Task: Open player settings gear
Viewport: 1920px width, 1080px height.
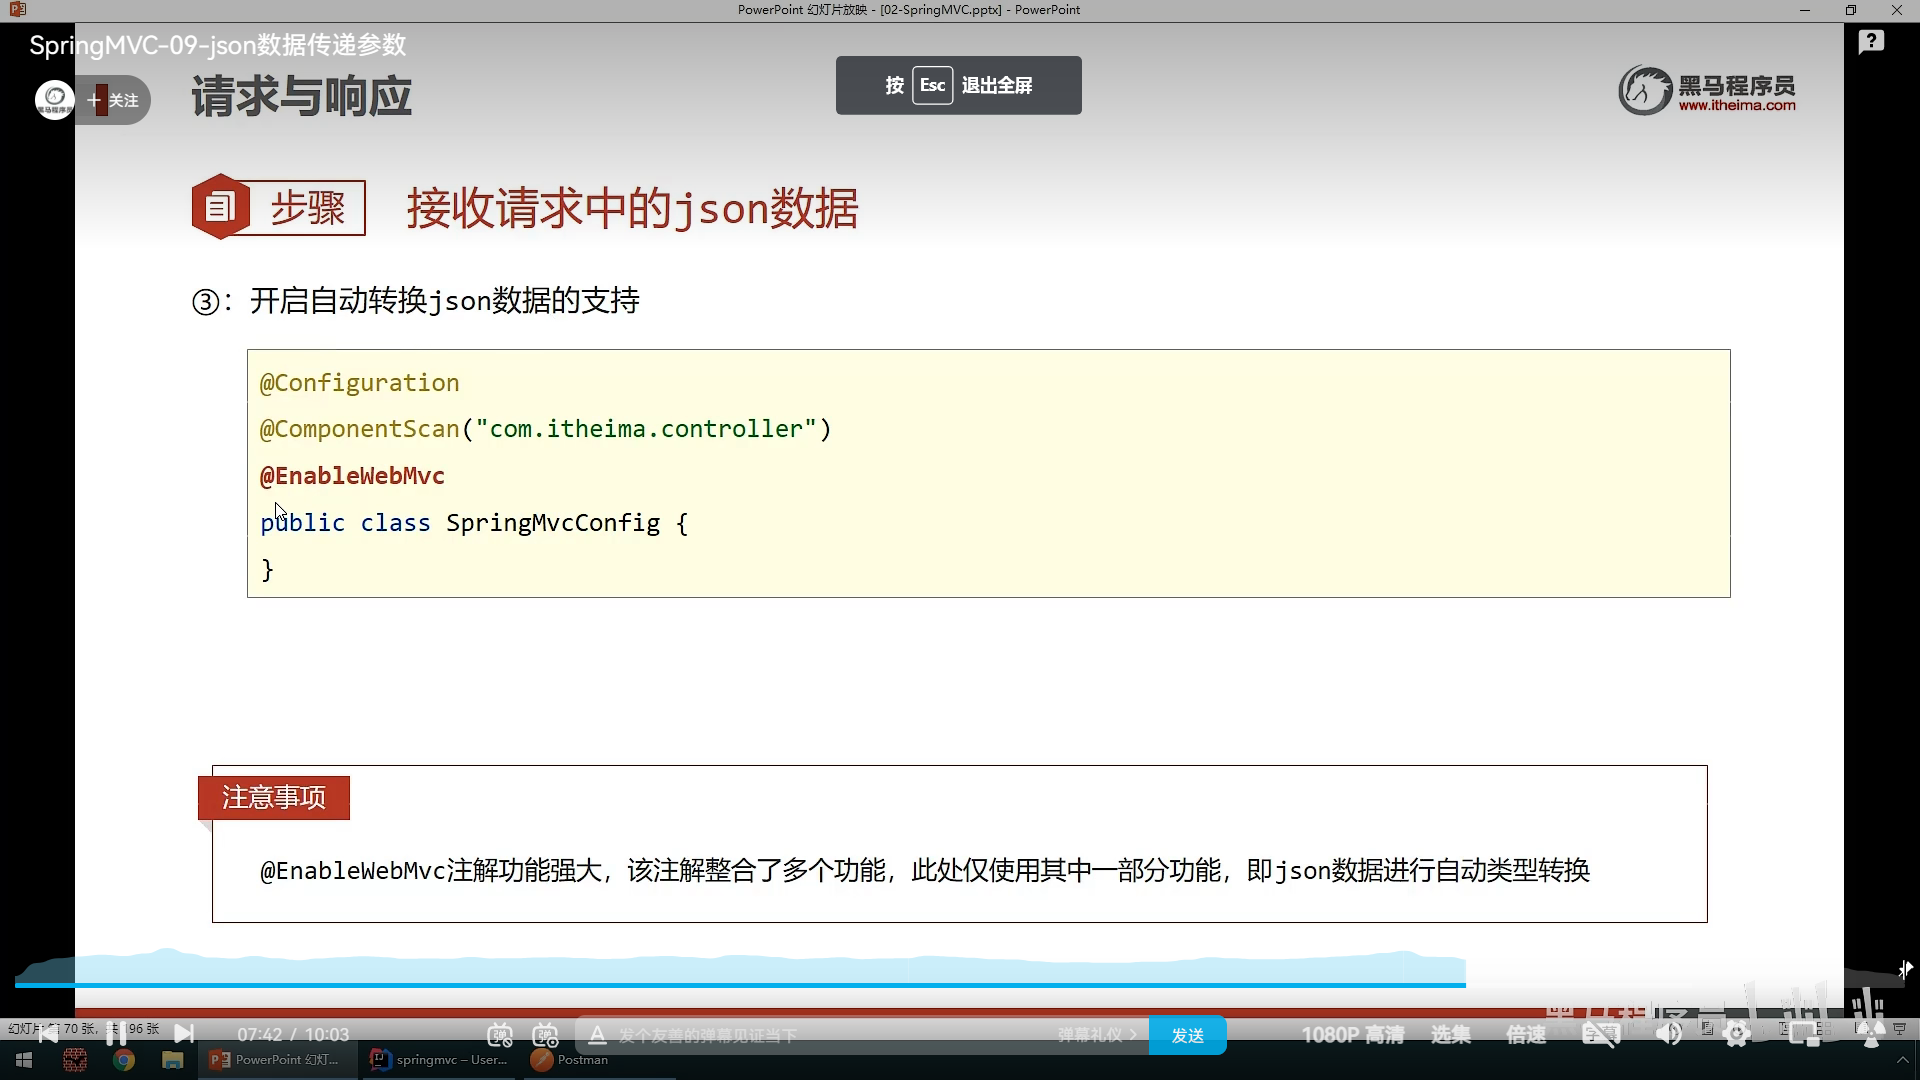Action: tap(1737, 1035)
